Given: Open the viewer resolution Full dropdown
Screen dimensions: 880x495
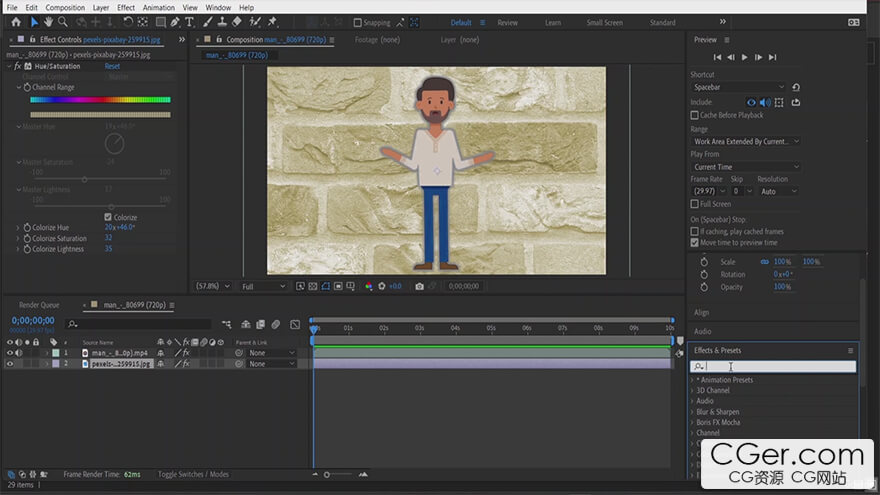Looking at the screenshot, I should pyautogui.click(x=263, y=286).
